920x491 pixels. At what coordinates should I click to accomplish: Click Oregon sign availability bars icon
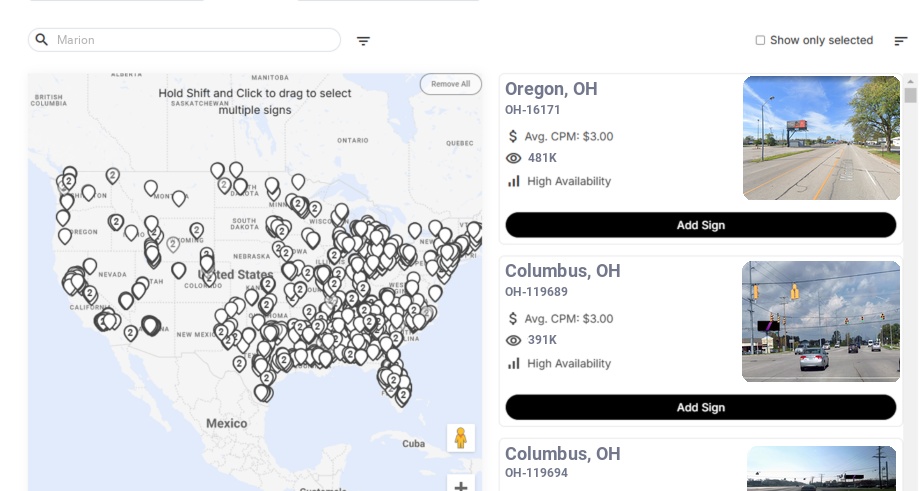point(514,181)
